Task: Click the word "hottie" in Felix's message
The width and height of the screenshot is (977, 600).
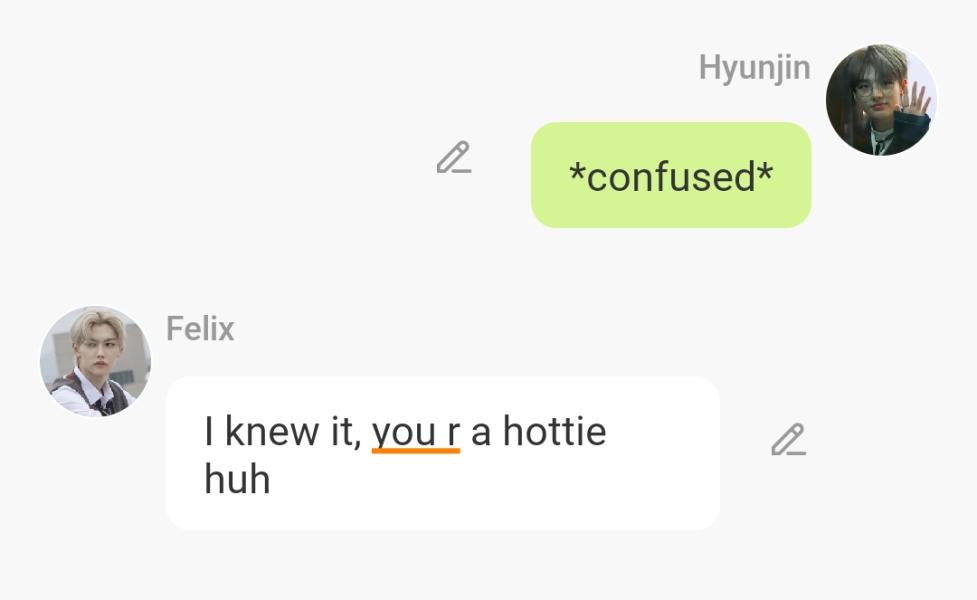Action: (x=555, y=431)
